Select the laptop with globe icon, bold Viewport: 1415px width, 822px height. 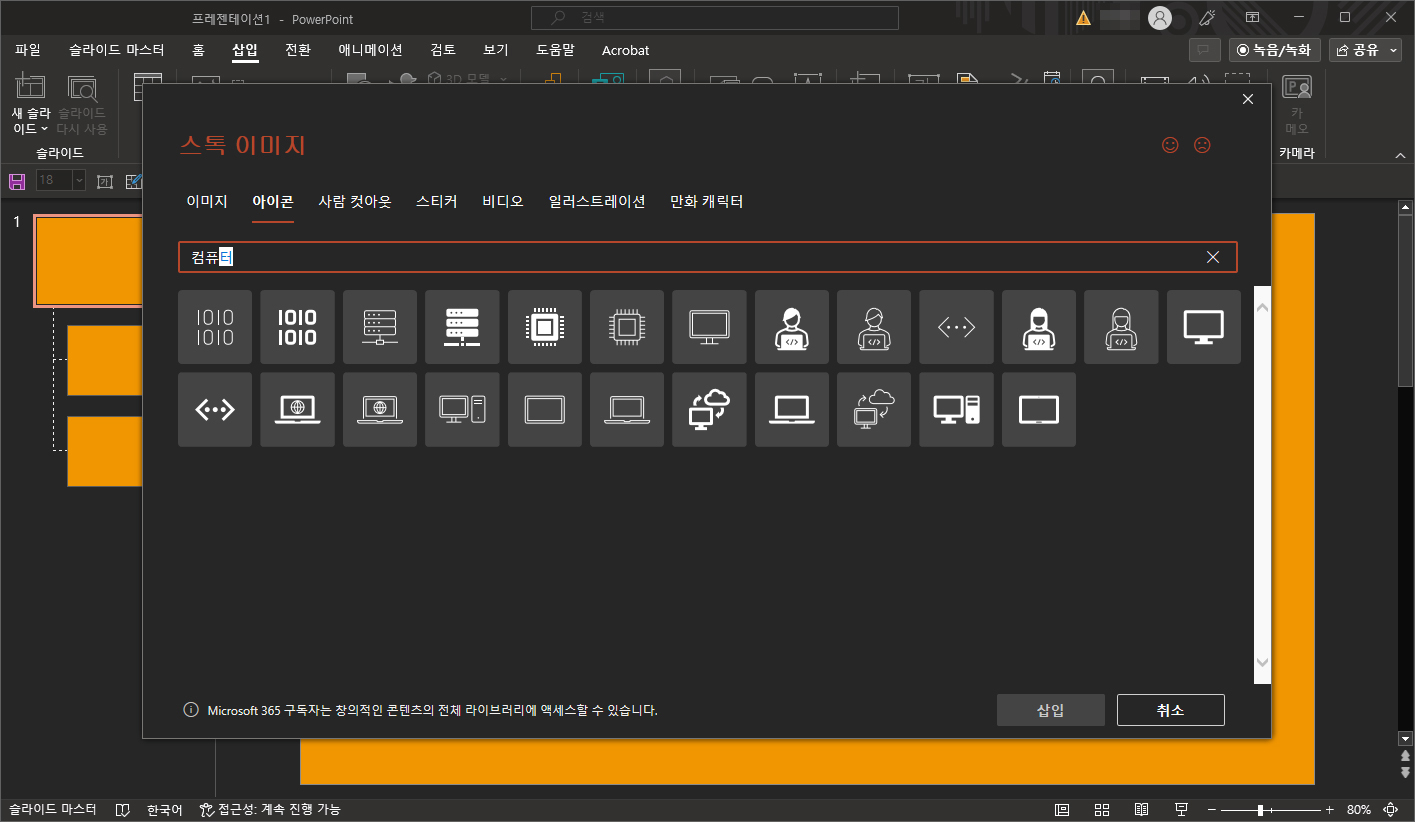pos(297,410)
